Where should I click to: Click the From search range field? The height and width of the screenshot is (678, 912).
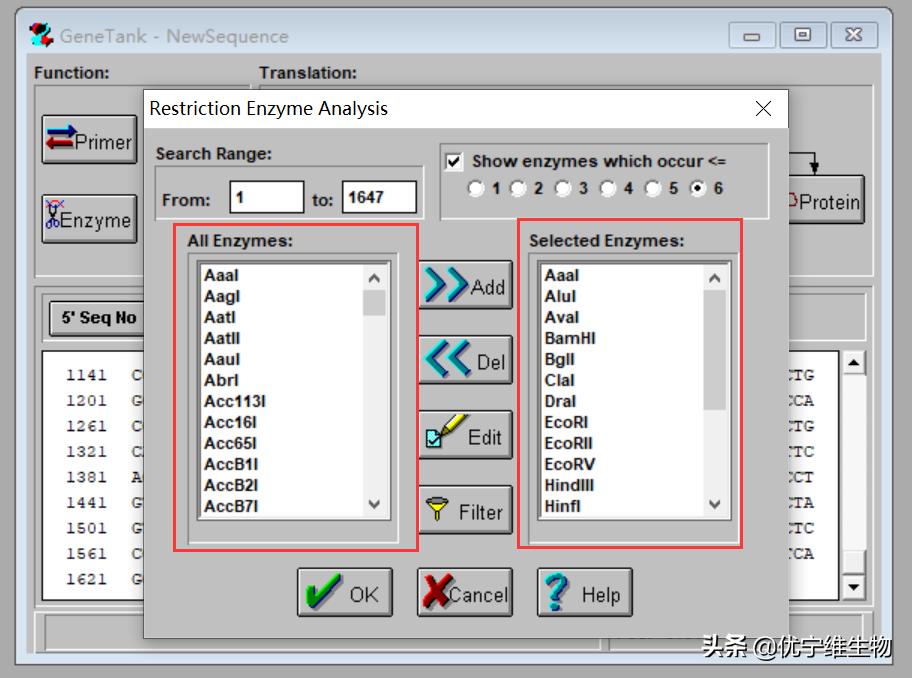click(267, 197)
